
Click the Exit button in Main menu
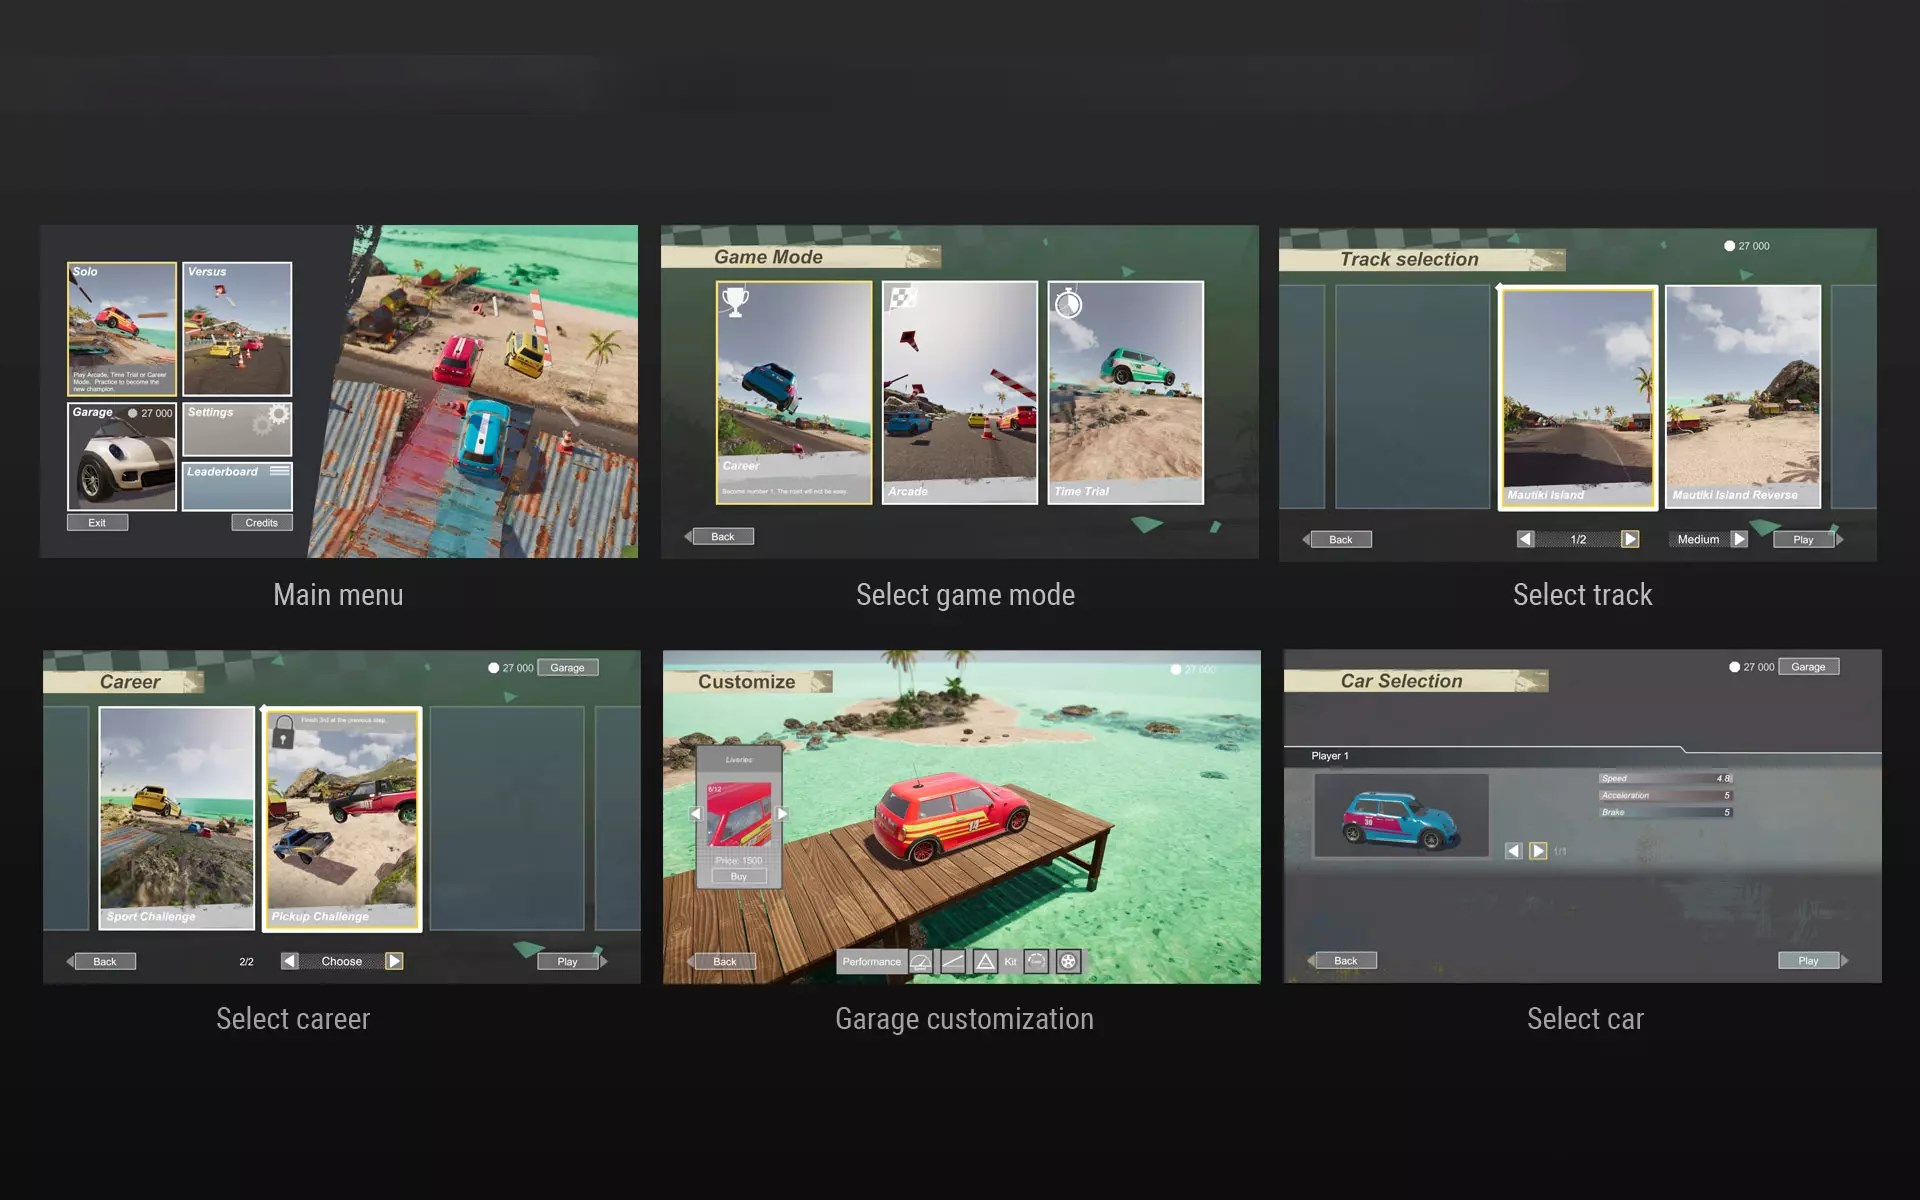(97, 522)
